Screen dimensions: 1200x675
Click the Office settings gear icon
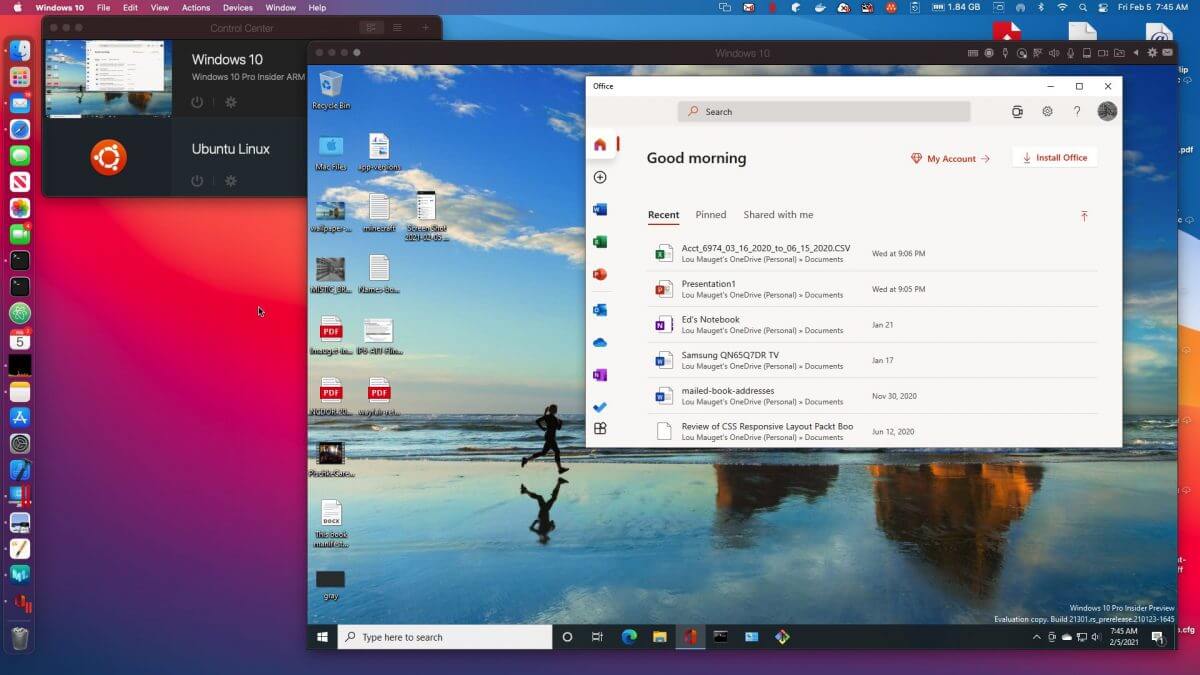1047,112
